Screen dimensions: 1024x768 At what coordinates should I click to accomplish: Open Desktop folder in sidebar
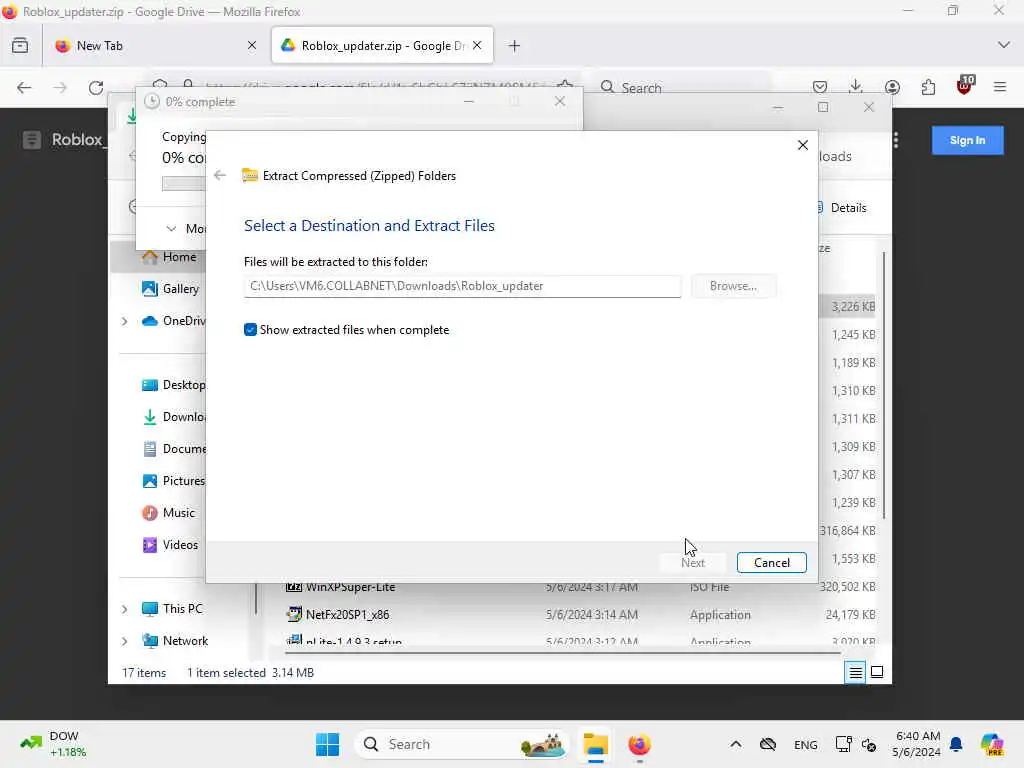174,385
